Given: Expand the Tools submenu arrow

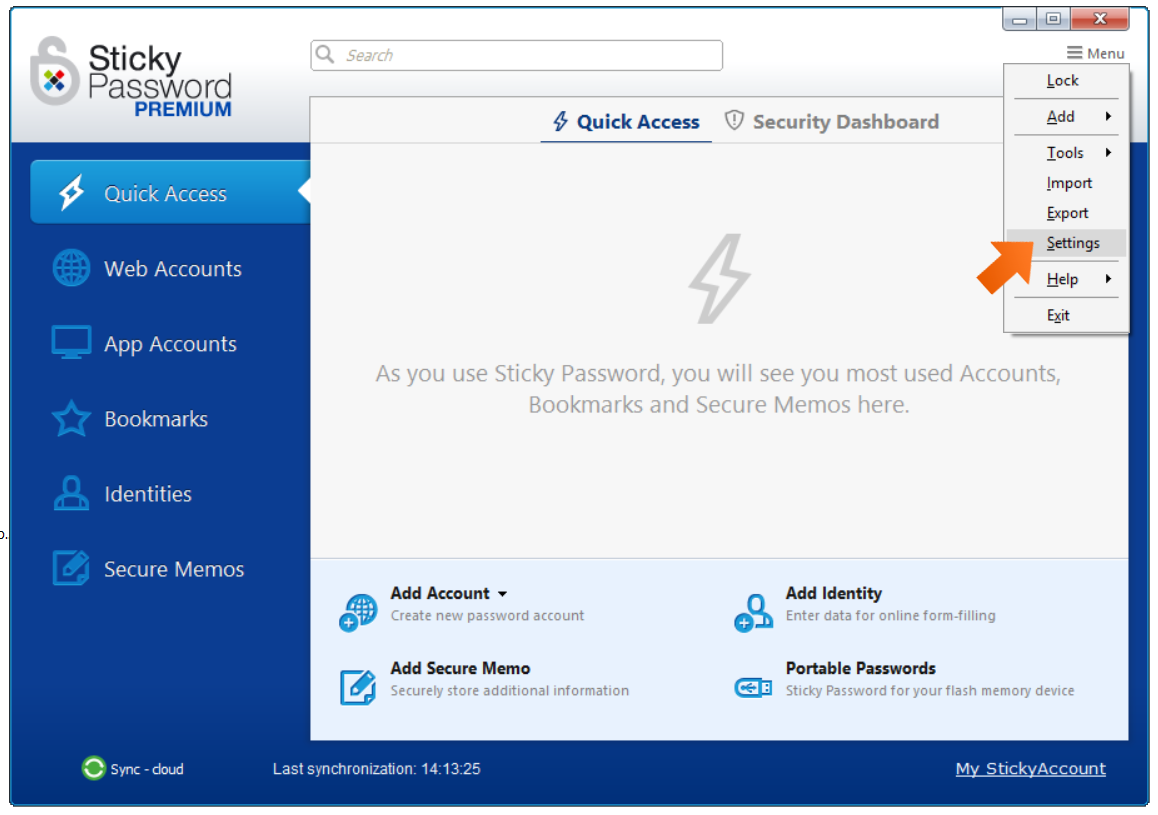Looking at the screenshot, I should pyautogui.click(x=1109, y=152).
